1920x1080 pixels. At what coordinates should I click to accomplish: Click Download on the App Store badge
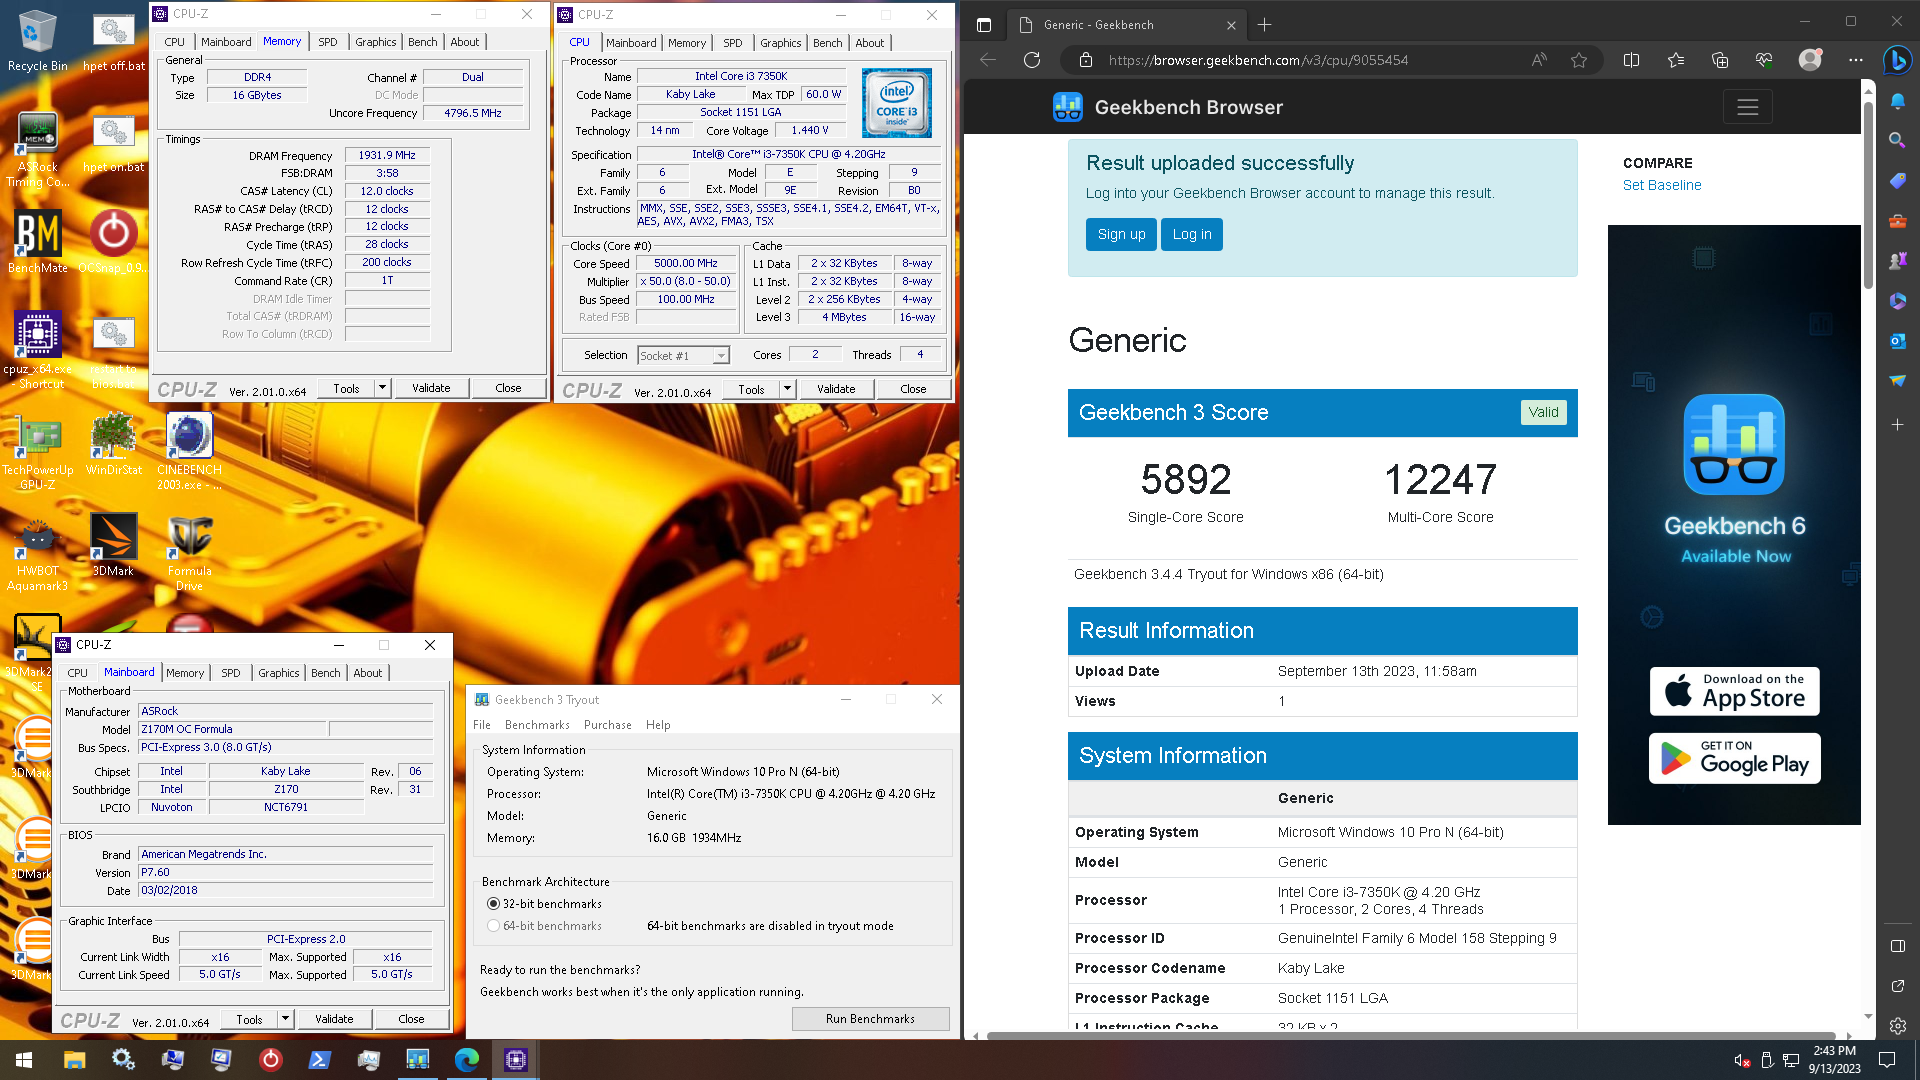pos(1734,691)
